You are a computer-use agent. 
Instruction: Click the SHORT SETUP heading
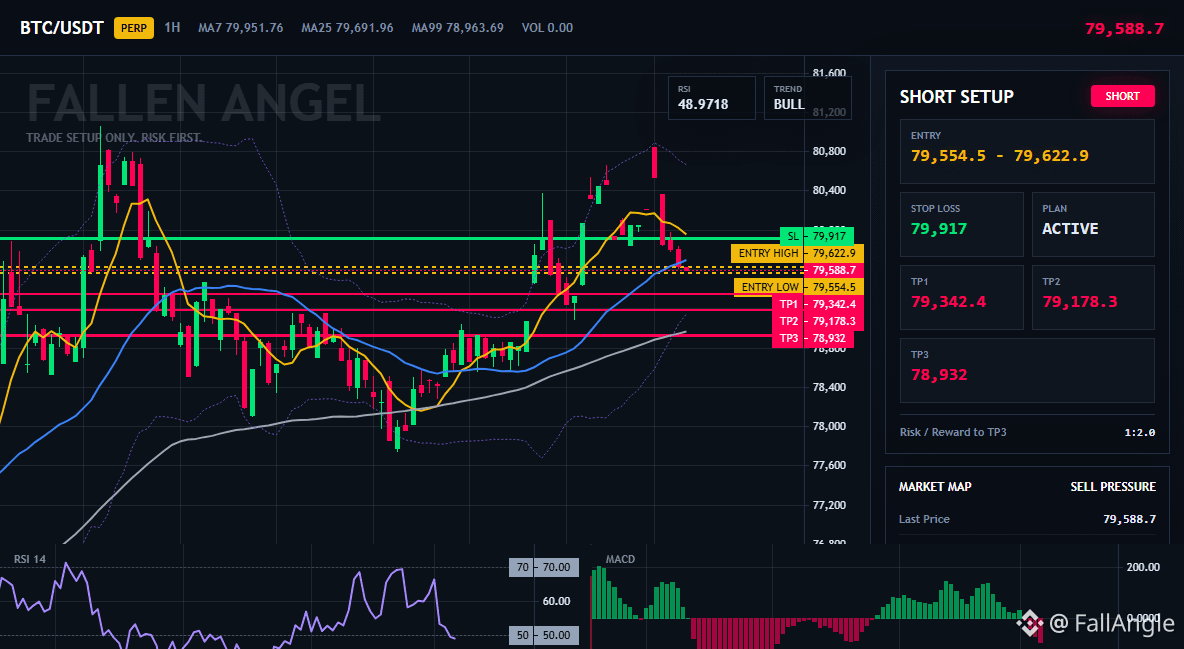point(956,97)
